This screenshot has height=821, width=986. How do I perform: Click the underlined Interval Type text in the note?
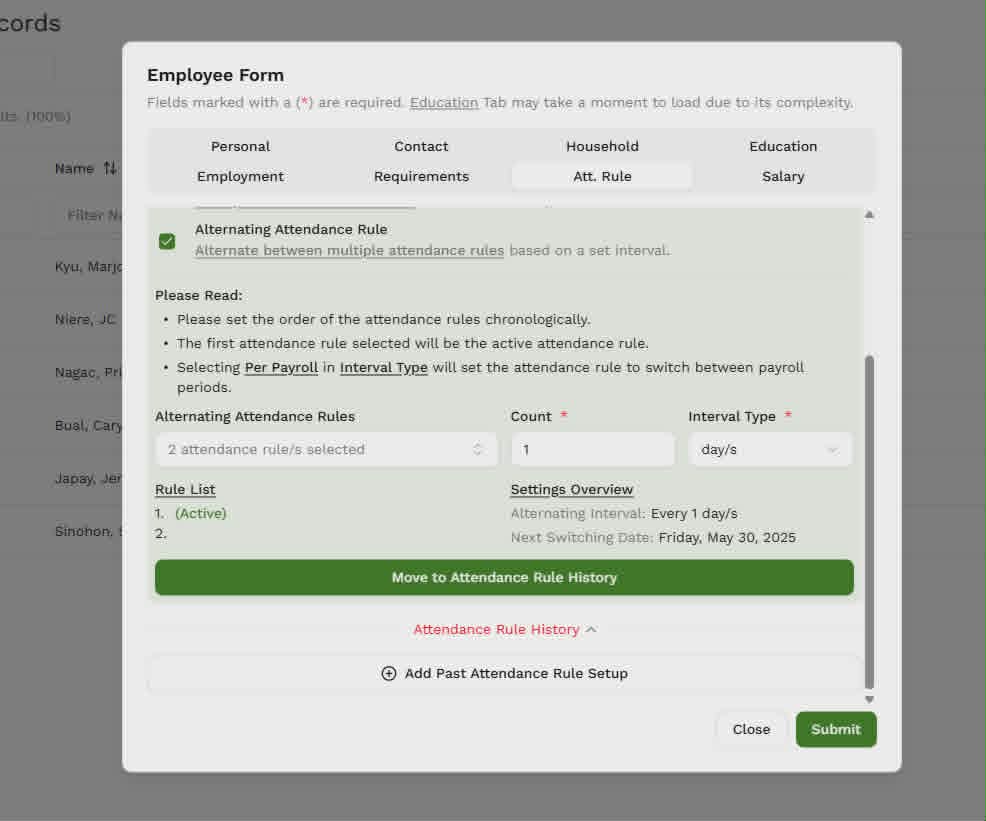pyautogui.click(x=384, y=367)
